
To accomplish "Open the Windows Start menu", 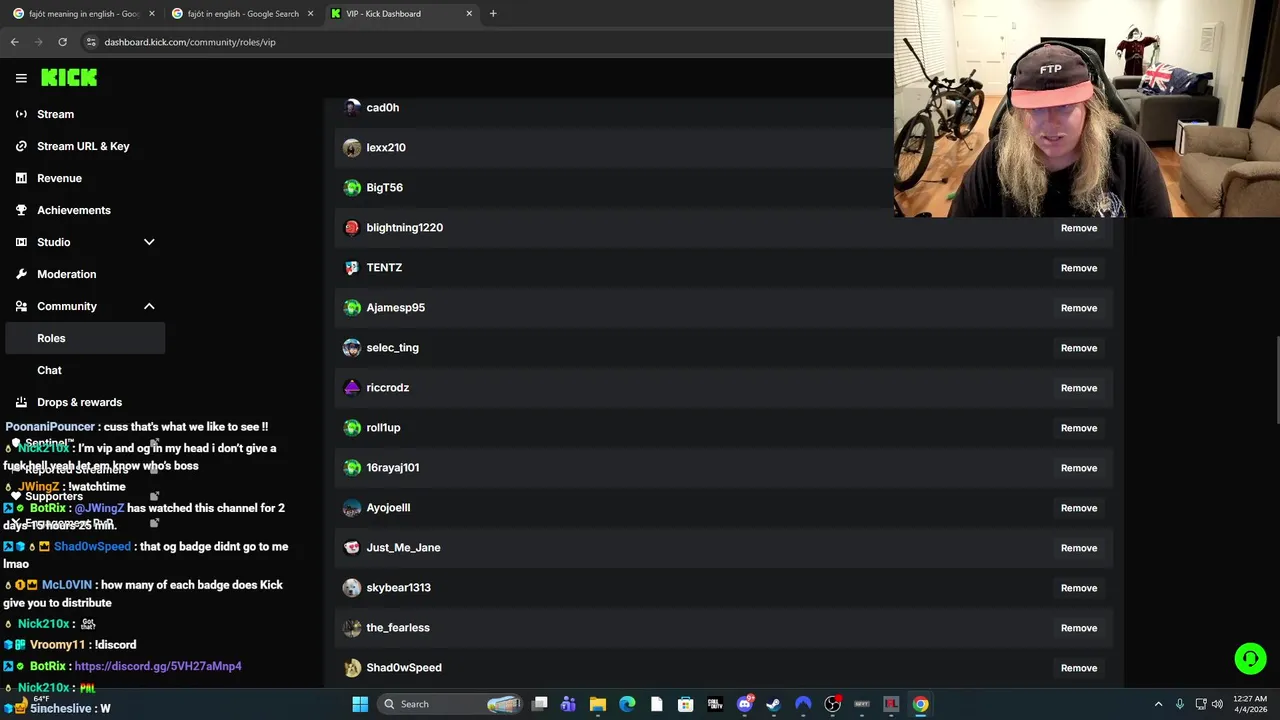I will (x=360, y=704).
